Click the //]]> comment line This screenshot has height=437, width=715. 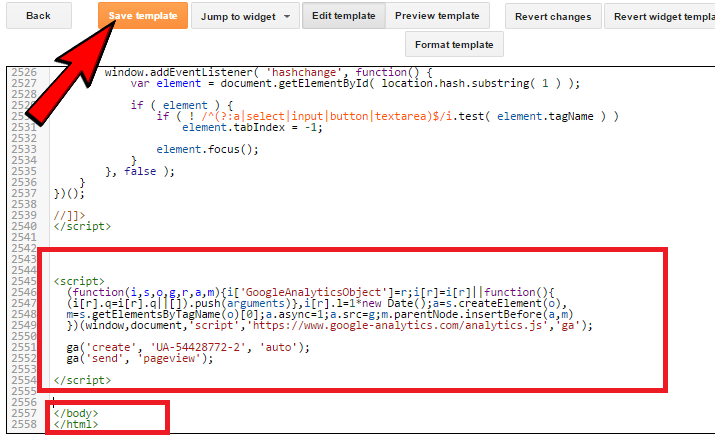pos(69,215)
